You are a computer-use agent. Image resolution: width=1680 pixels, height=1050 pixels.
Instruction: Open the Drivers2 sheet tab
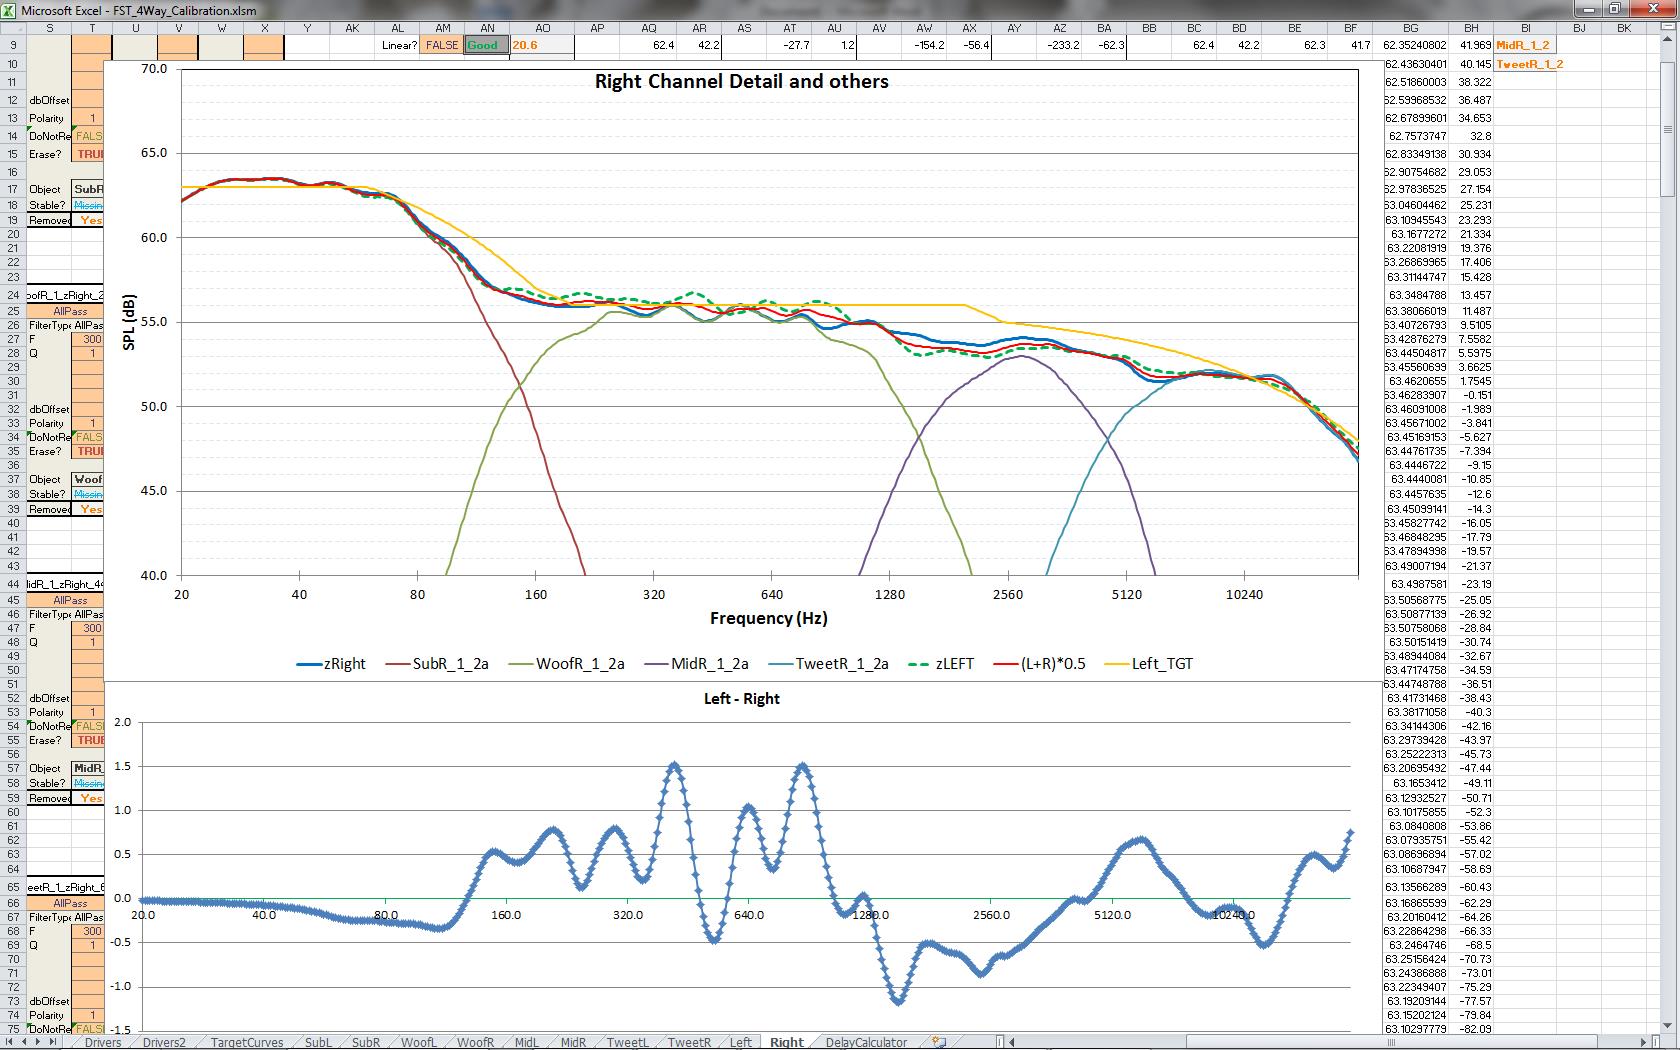pos(163,1042)
